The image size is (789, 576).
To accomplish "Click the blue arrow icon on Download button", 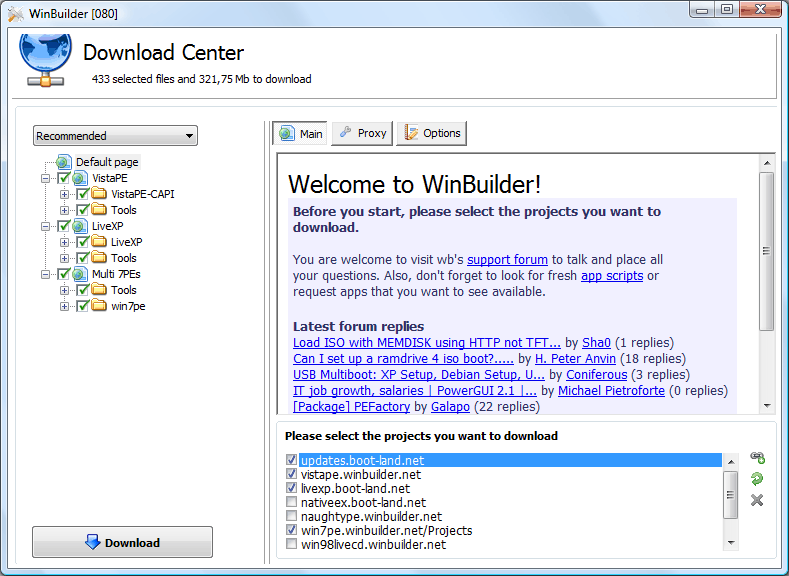I will (x=93, y=542).
